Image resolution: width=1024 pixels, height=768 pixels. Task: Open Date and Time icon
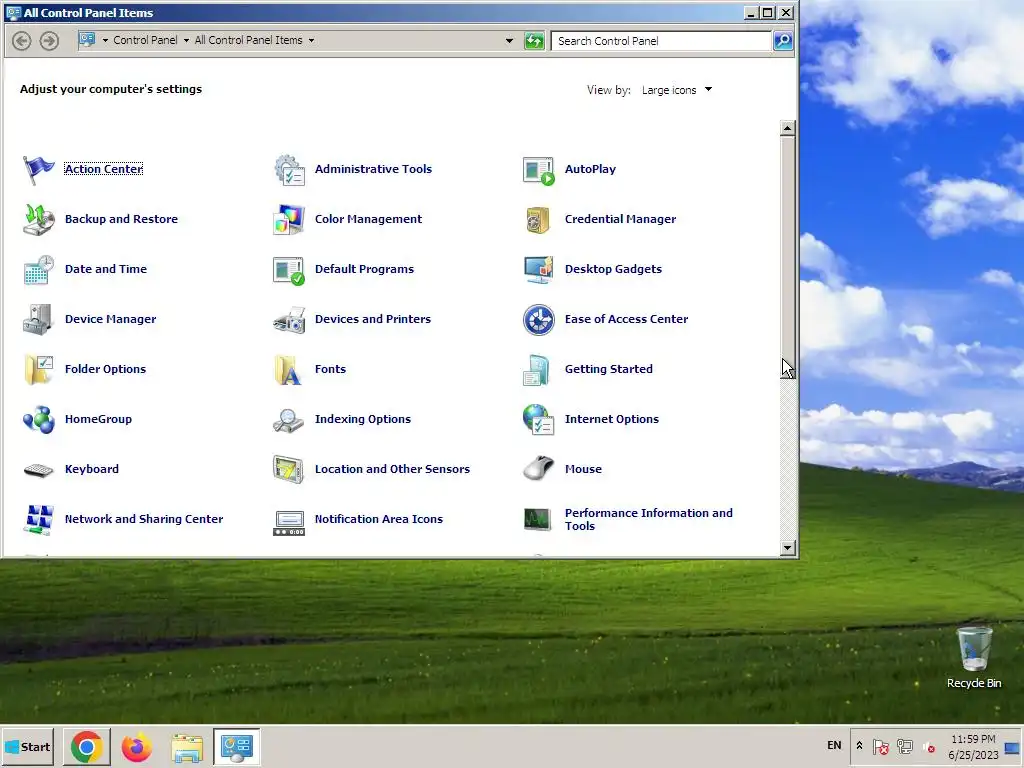(x=39, y=270)
